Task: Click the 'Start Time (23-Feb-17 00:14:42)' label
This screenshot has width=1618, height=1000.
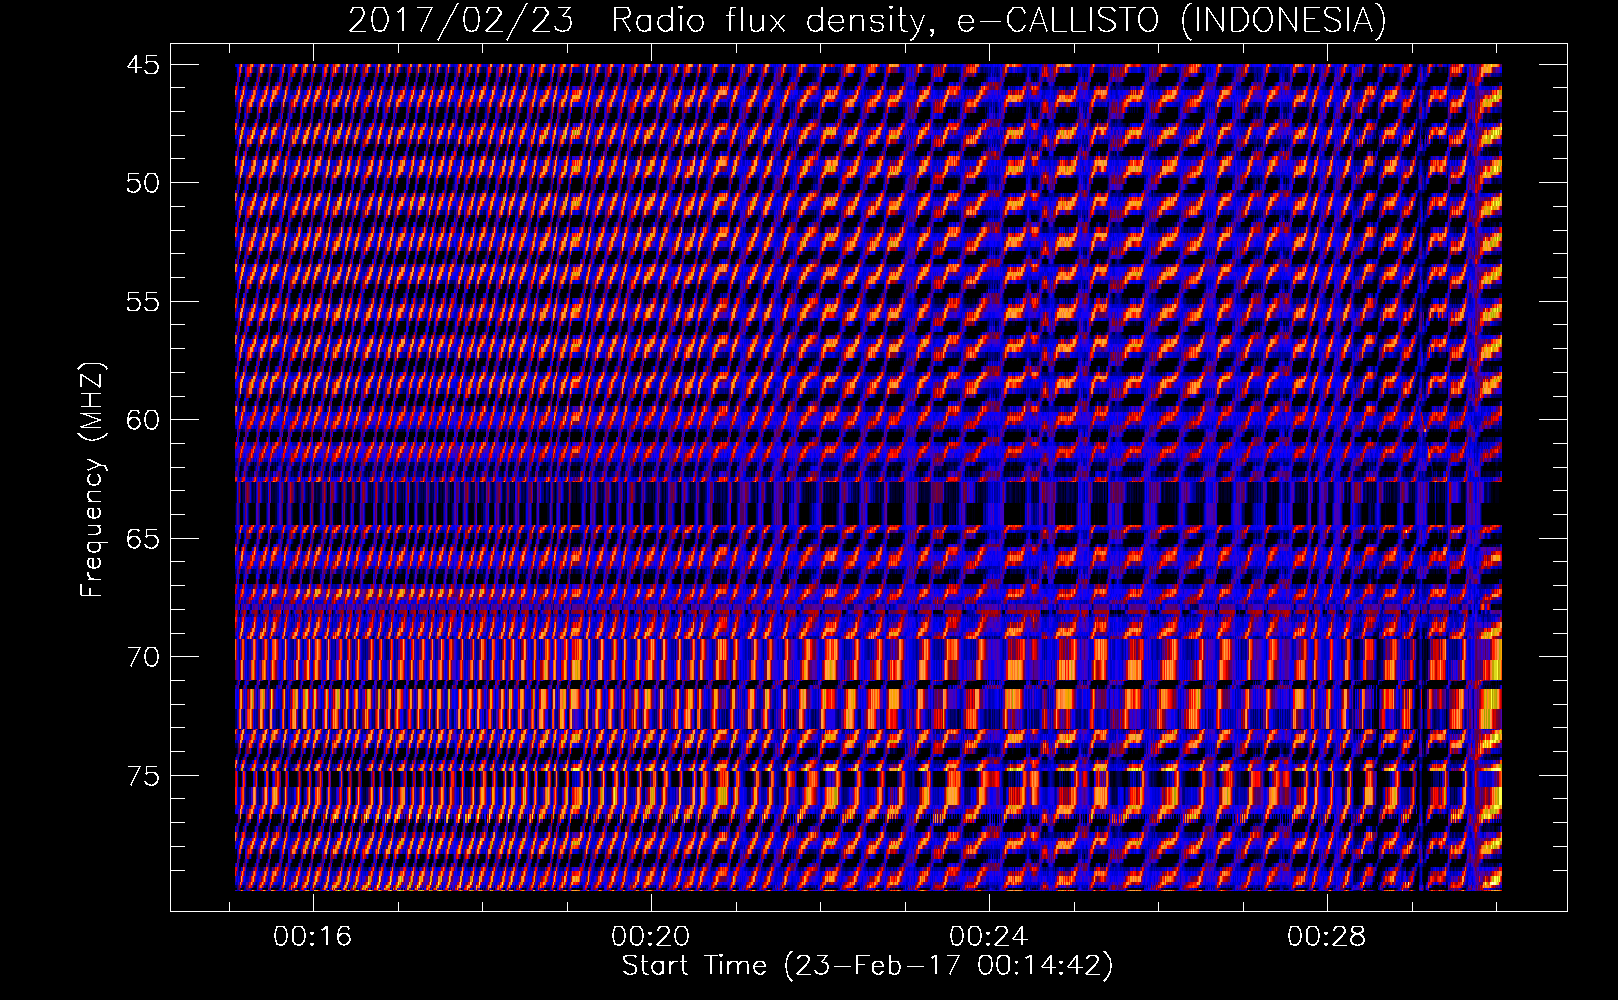Action: tap(867, 966)
